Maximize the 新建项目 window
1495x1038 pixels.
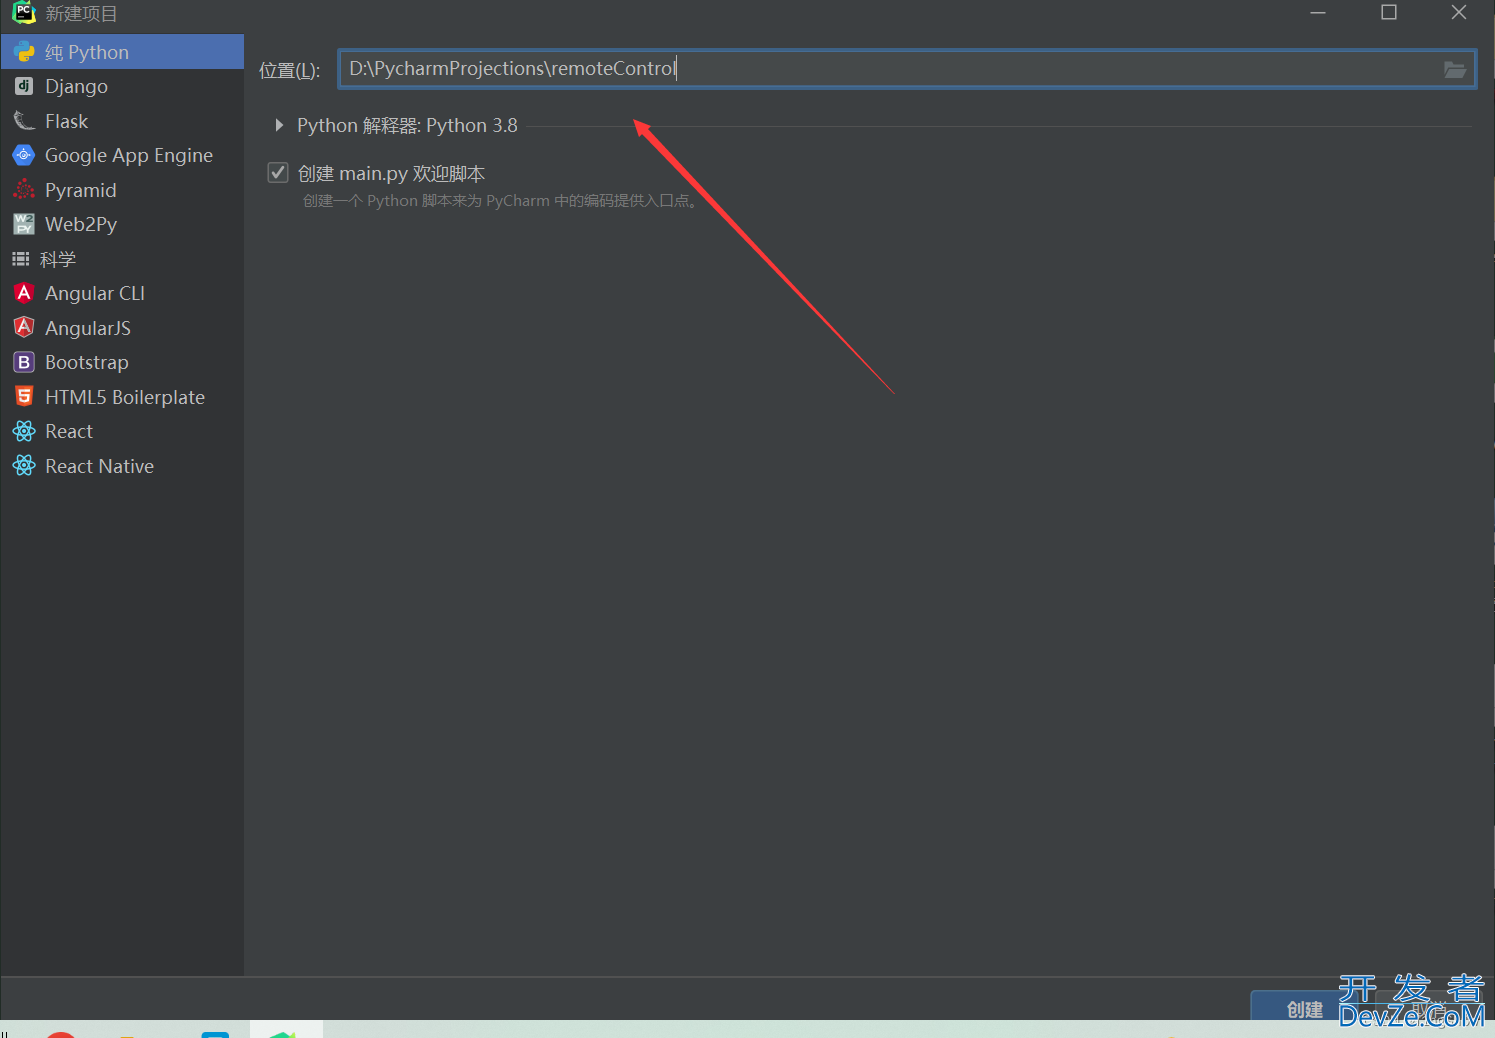[1389, 13]
